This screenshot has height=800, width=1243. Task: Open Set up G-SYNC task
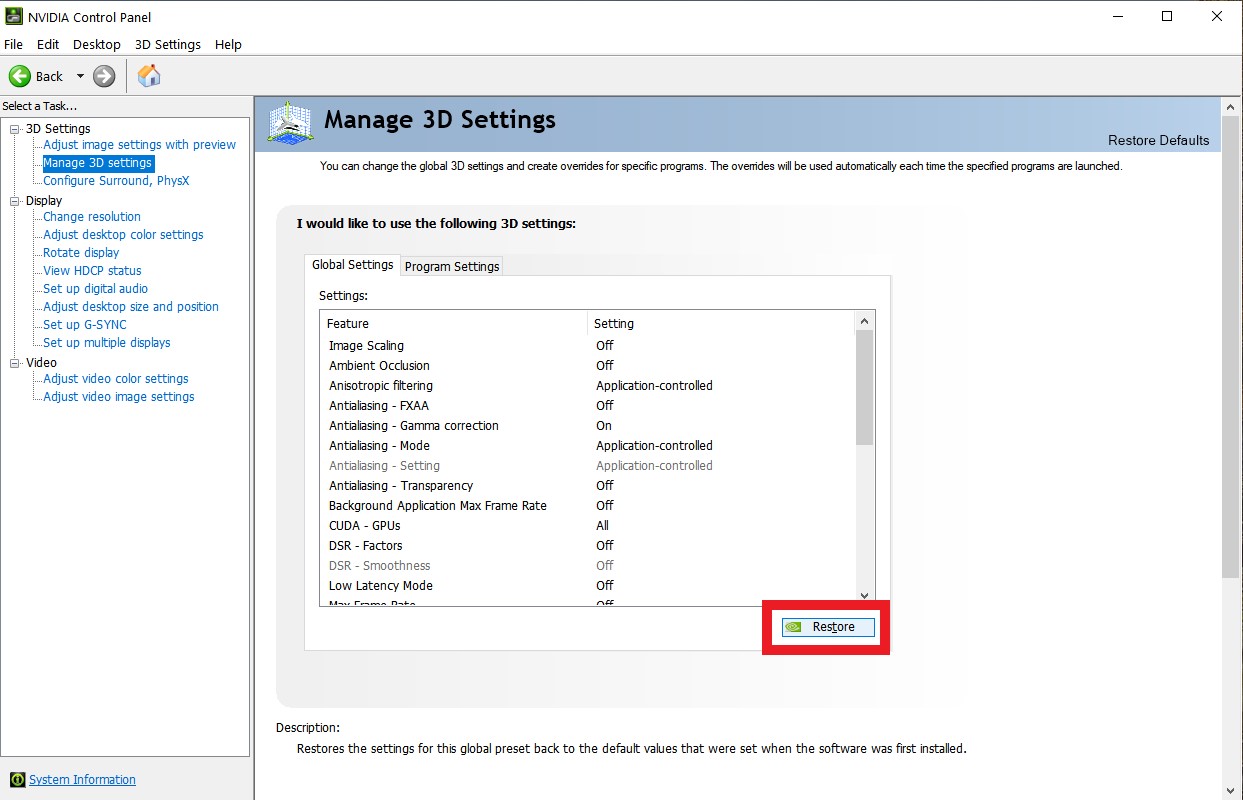tap(85, 325)
